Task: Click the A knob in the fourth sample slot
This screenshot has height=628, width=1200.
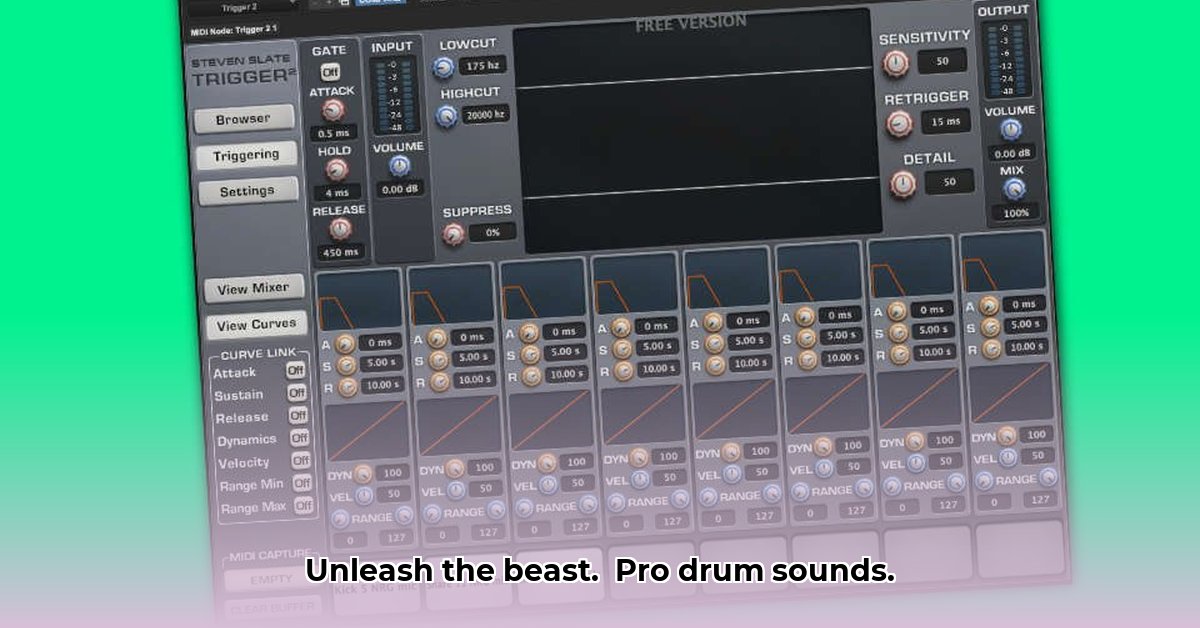Action: (x=620, y=326)
